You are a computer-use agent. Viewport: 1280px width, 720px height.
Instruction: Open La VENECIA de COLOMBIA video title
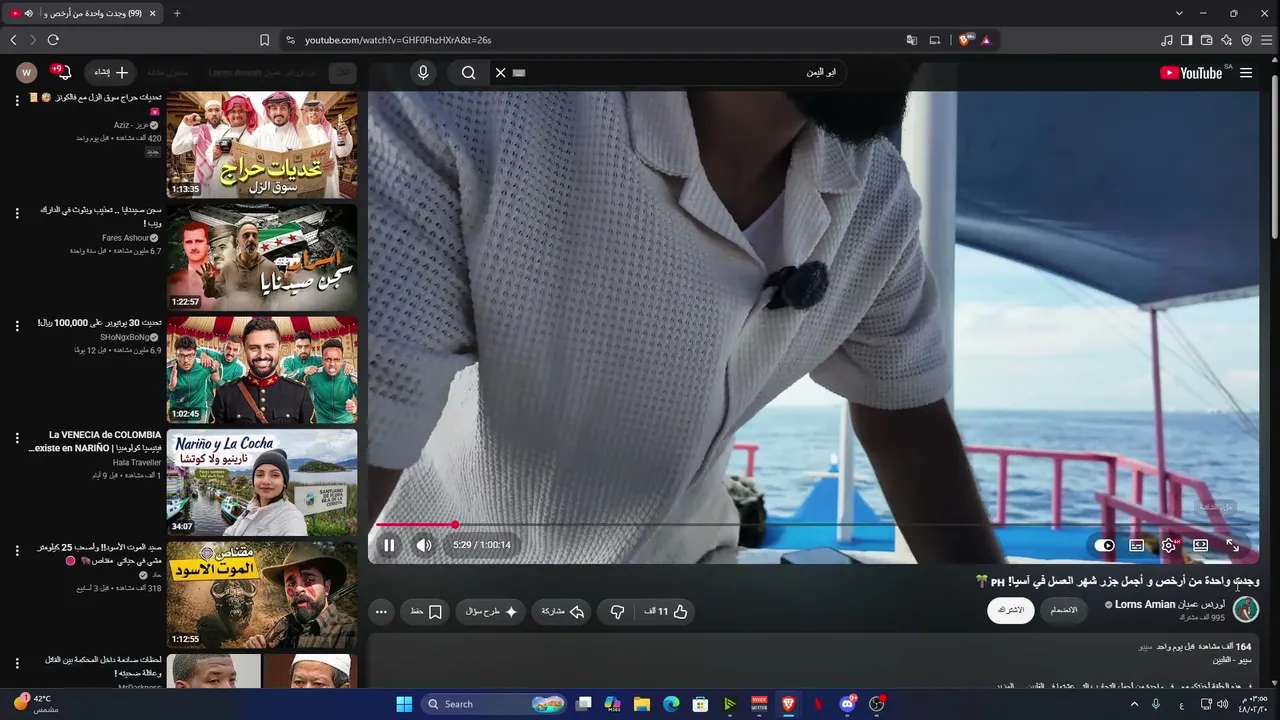click(96, 441)
